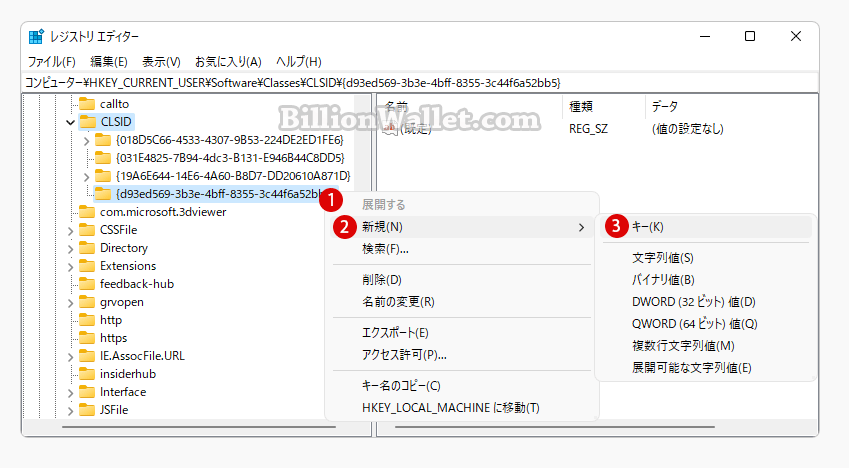Expand the {018D5C66-4533-4307-9B53-224DE2ED1FE6} key
The image size is (849, 468).
87,140
